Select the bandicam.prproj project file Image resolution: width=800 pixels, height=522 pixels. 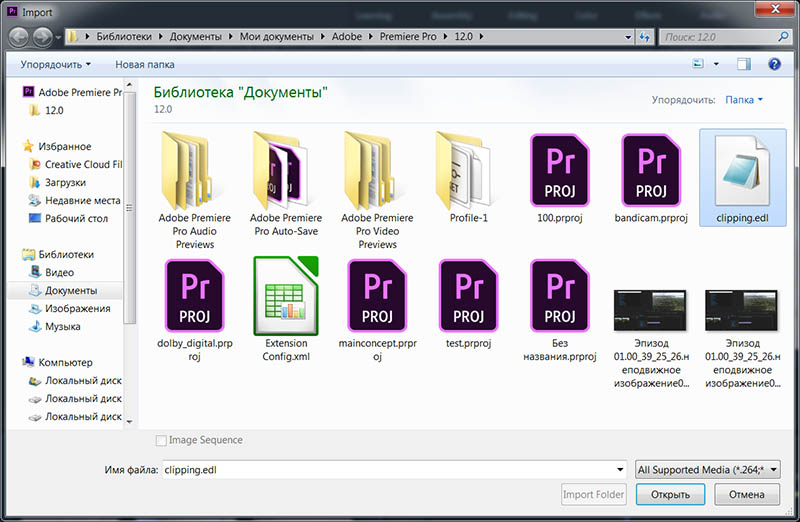[x=651, y=178]
